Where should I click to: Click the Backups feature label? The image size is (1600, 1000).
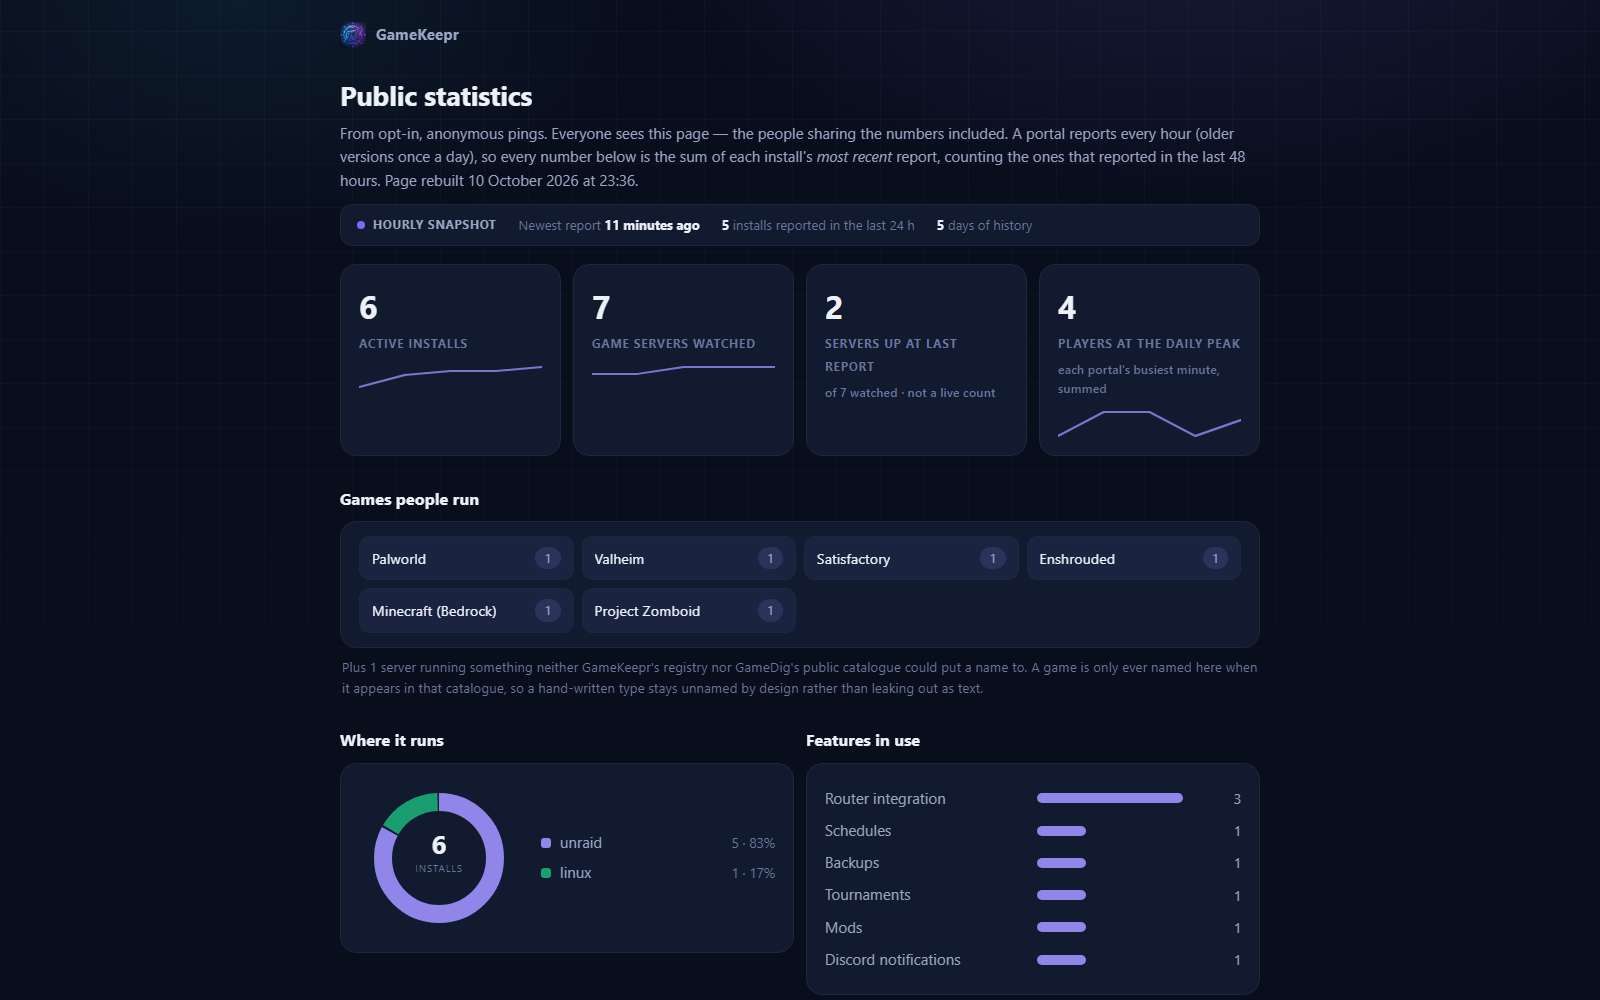(852, 863)
